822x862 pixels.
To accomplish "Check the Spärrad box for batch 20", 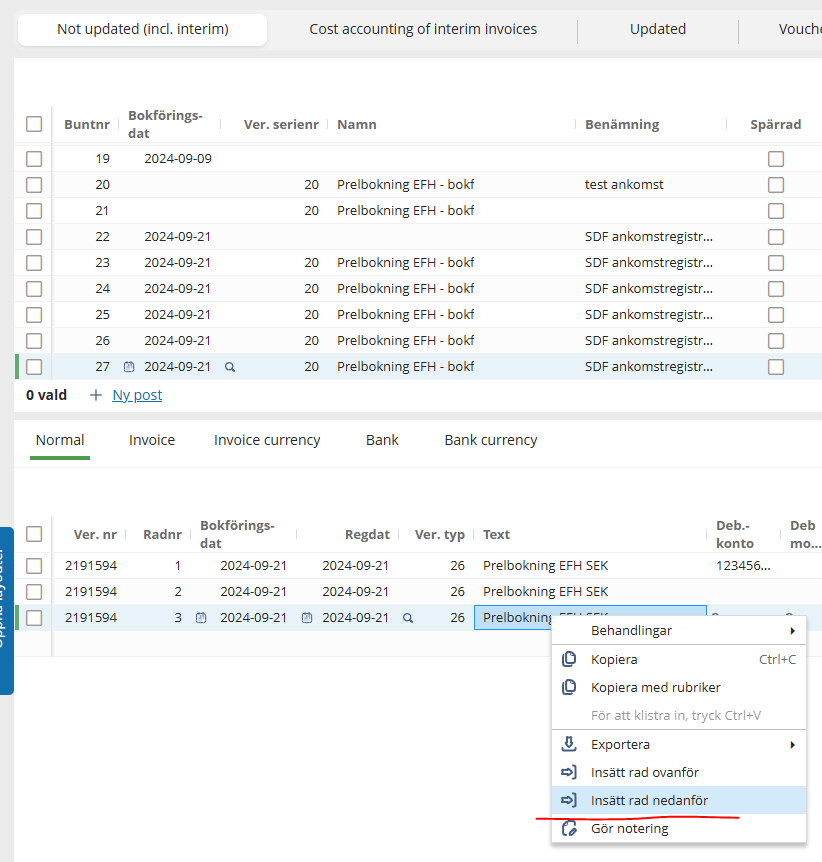I will [x=776, y=185].
